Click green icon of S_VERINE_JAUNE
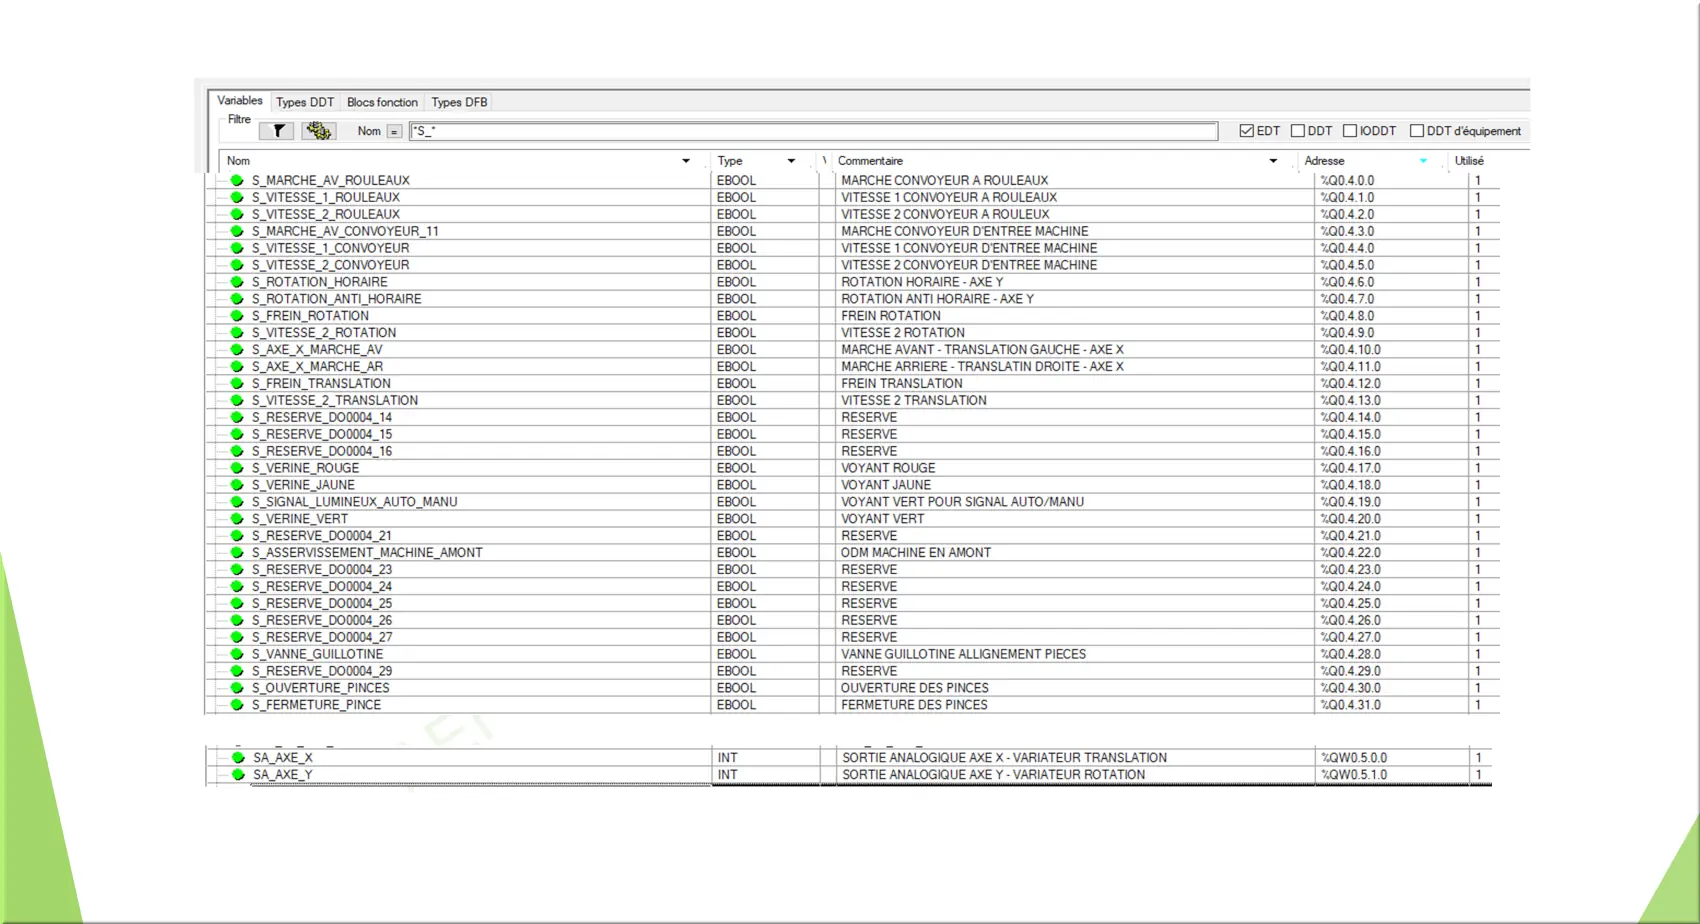1700x924 pixels. coord(237,486)
